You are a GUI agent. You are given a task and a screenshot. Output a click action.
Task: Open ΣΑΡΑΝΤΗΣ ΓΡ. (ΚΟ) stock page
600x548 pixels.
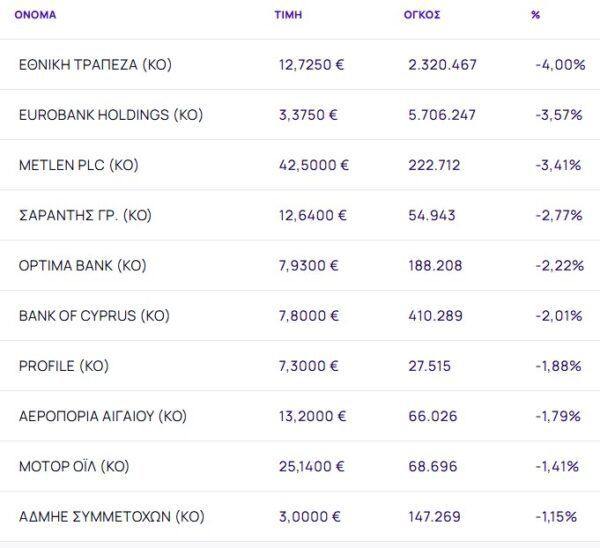85,215
